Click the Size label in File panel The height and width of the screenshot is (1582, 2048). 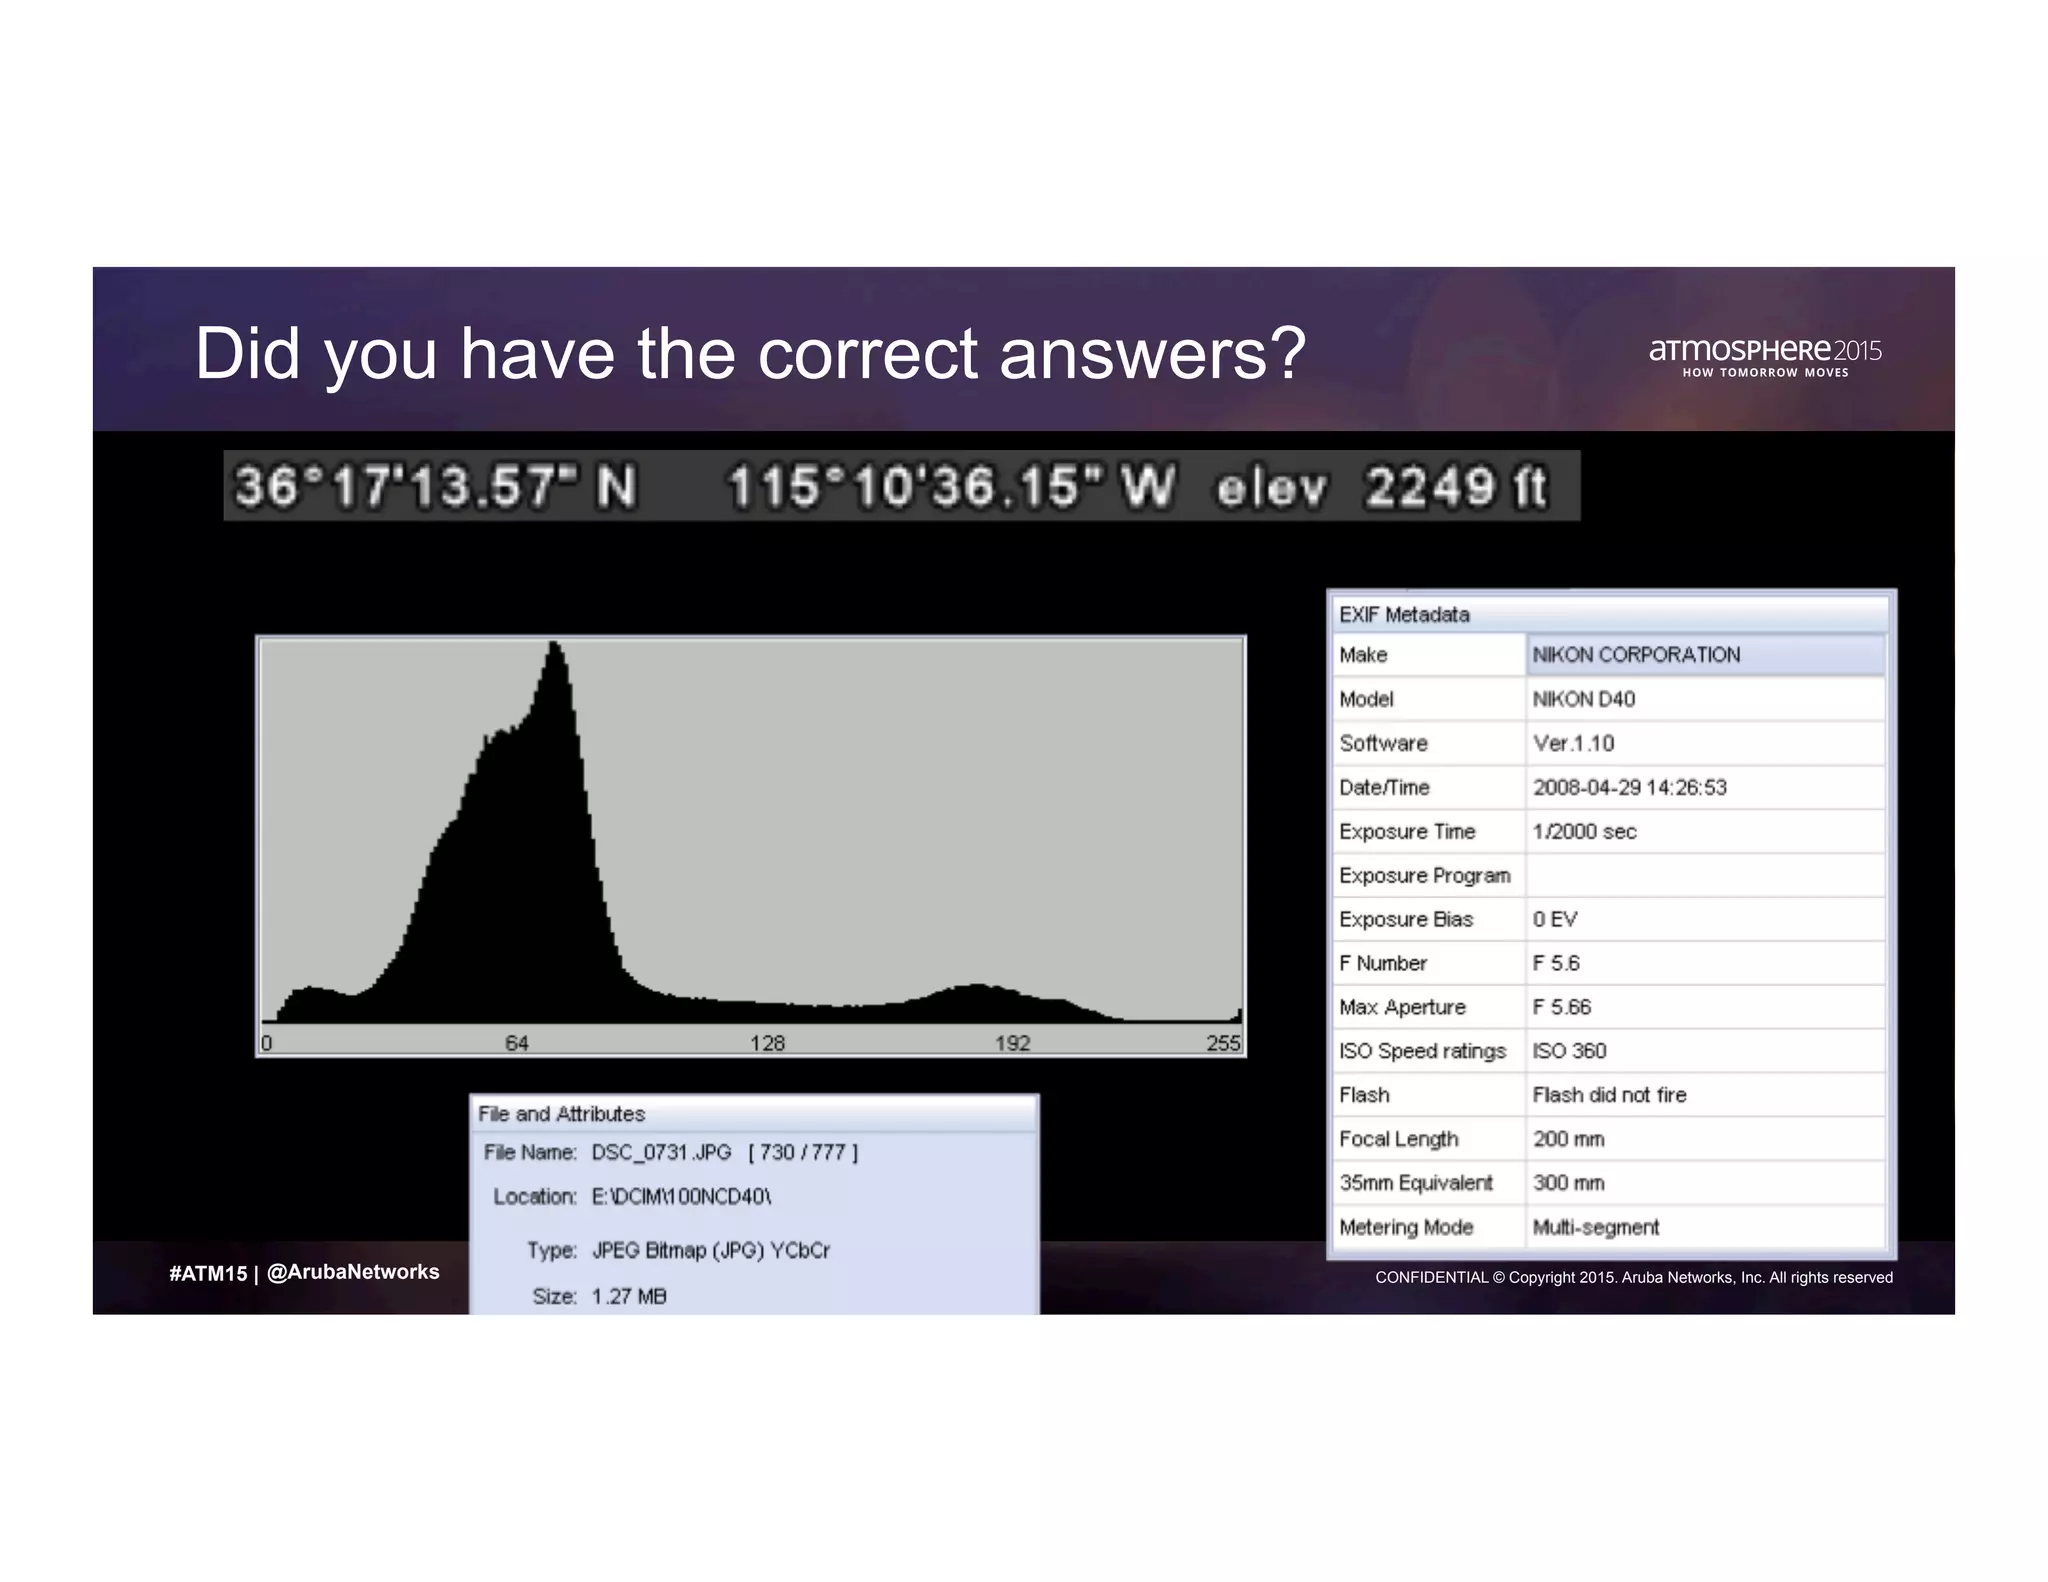click(x=555, y=1297)
